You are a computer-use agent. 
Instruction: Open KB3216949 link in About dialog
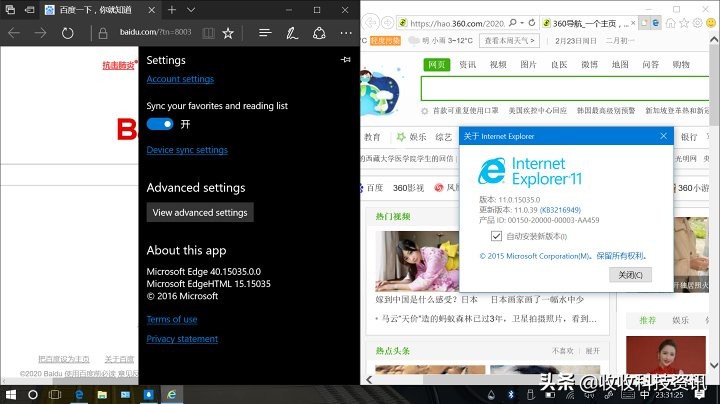560,210
